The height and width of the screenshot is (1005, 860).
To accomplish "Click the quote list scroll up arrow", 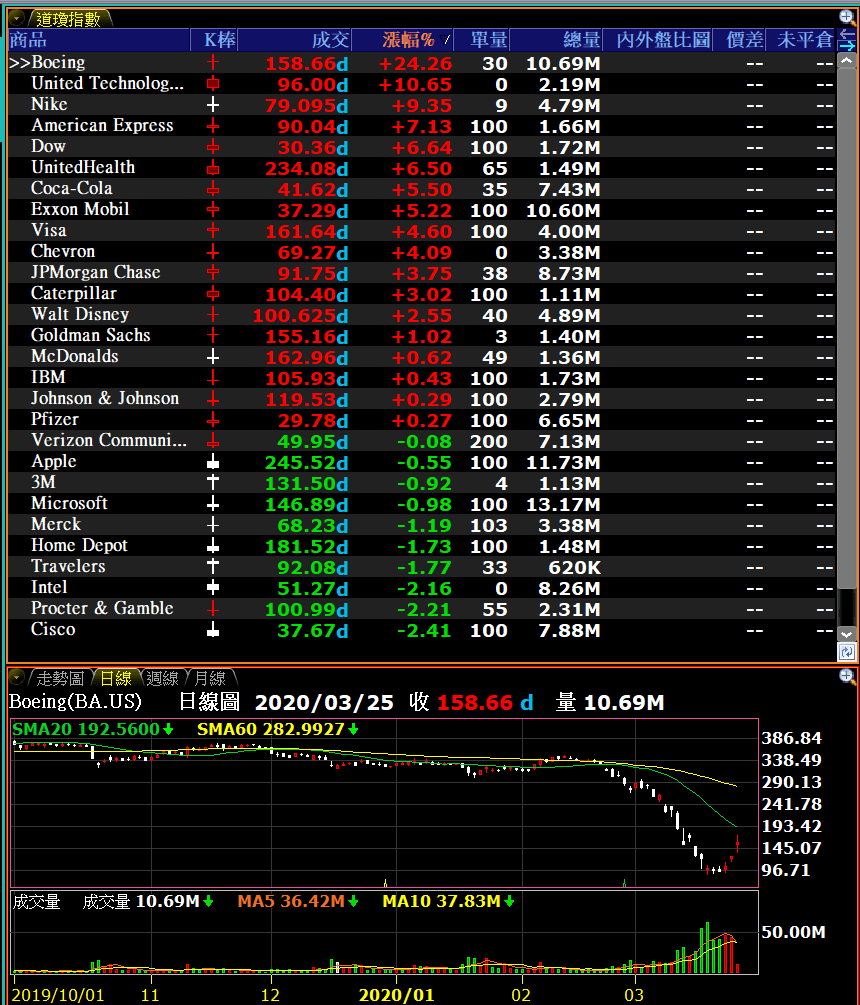I will tap(846, 60).
